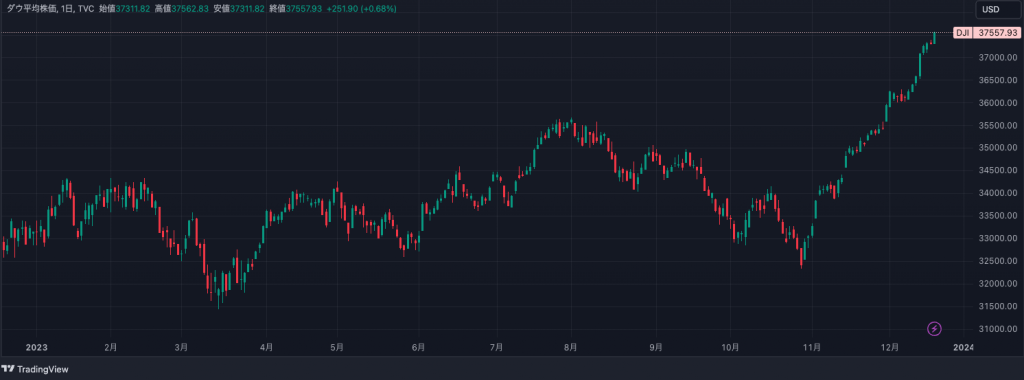Click the 2023 time axis label
This screenshot has height=380, width=1024.
(37, 347)
